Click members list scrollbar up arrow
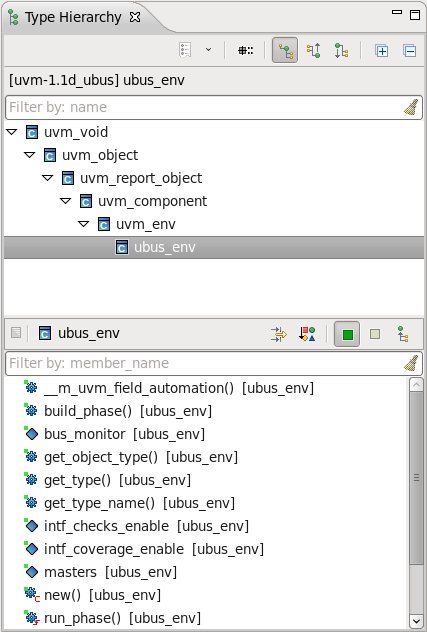 point(416,385)
